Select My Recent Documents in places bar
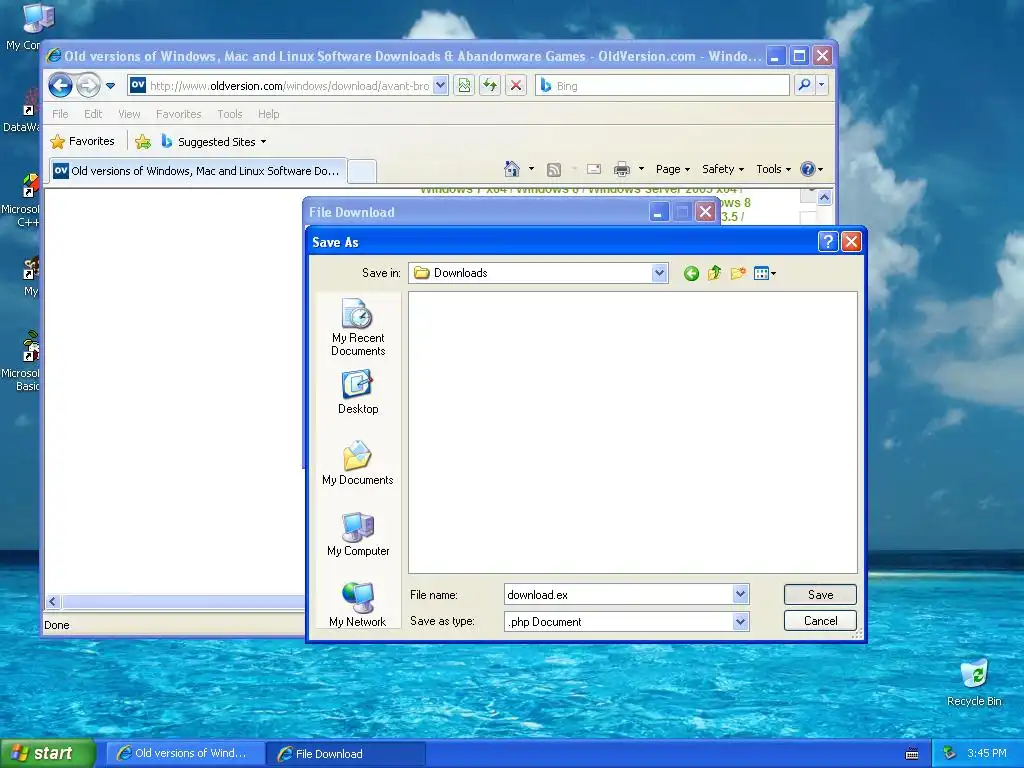This screenshot has width=1024, height=768. click(x=358, y=327)
